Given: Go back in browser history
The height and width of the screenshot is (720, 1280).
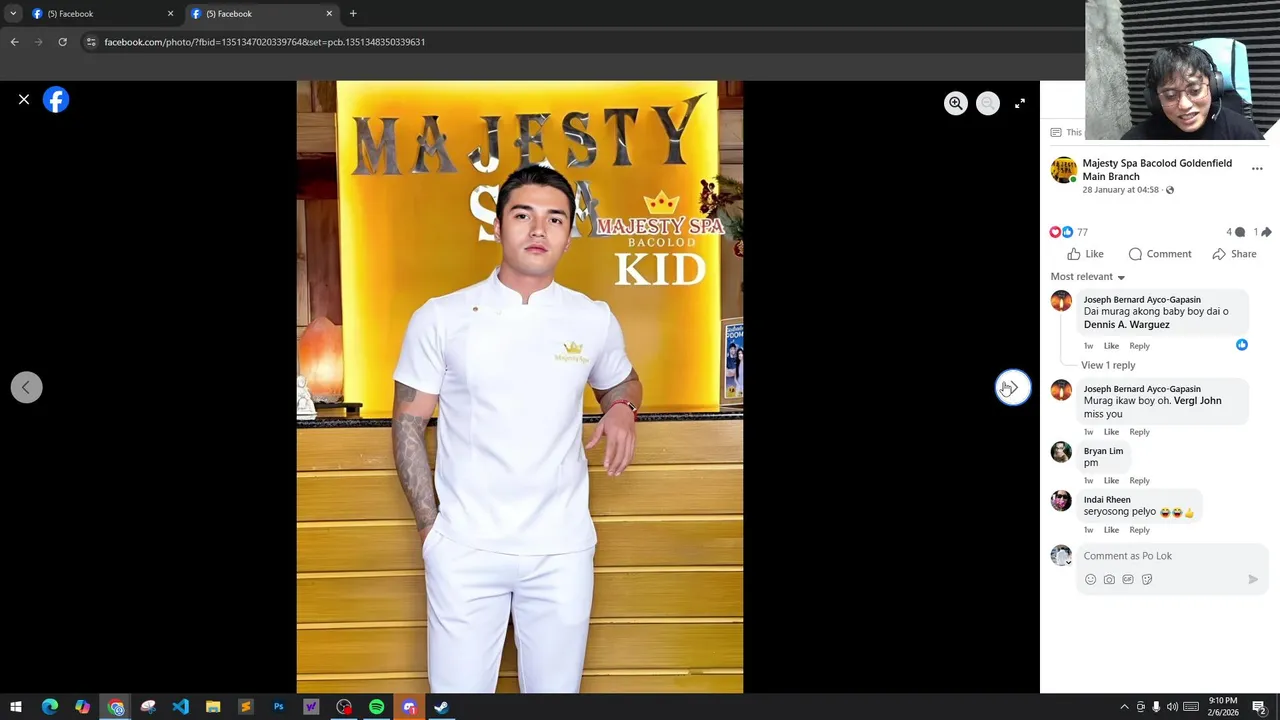Looking at the screenshot, I should coord(14,42).
